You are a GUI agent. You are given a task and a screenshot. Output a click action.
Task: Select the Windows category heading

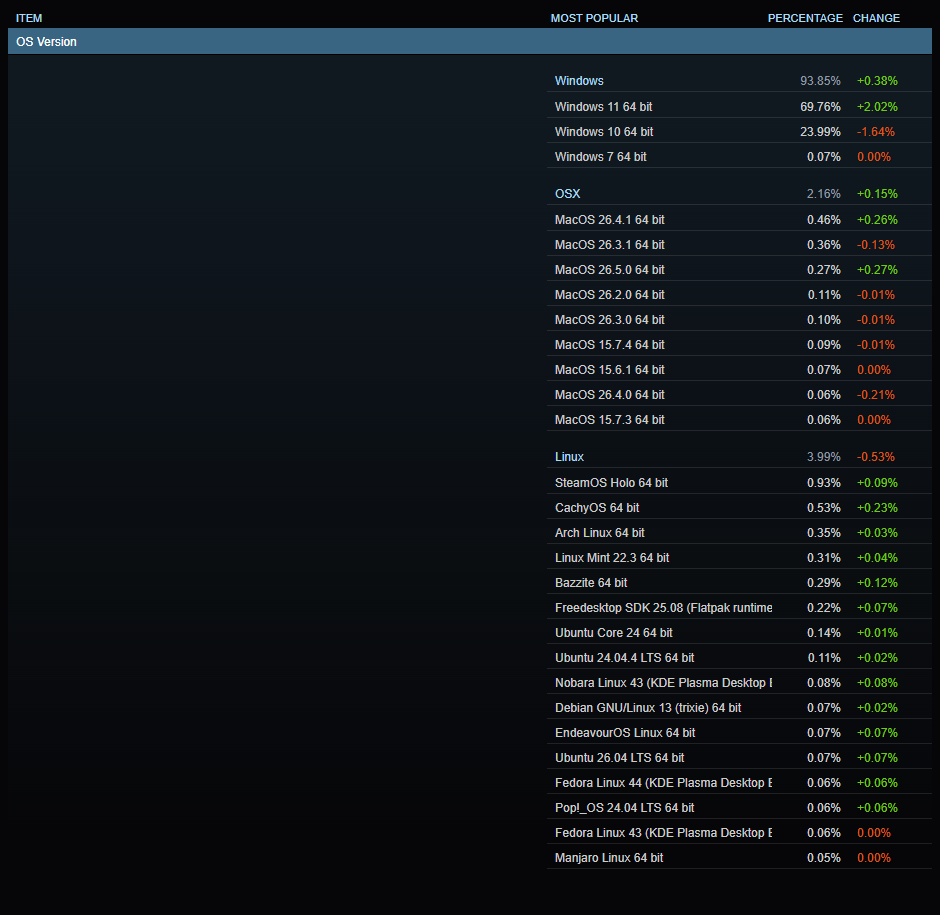pos(579,80)
